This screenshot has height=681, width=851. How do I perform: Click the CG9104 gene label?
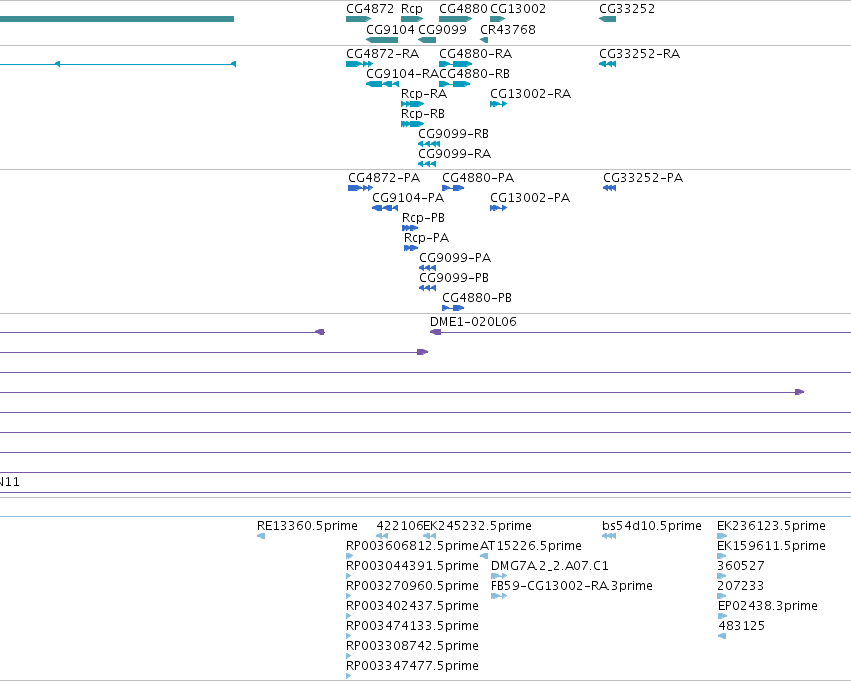pyautogui.click(x=390, y=29)
